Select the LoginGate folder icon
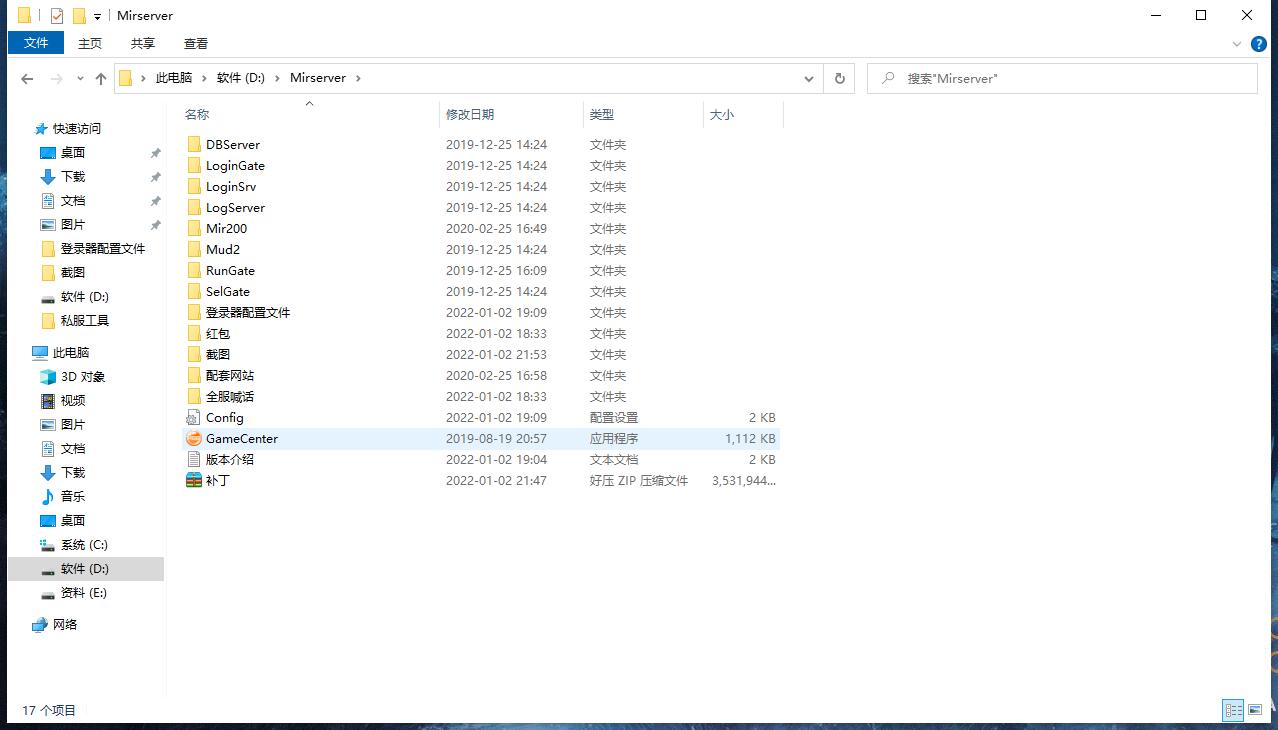1278x730 pixels. coord(194,165)
